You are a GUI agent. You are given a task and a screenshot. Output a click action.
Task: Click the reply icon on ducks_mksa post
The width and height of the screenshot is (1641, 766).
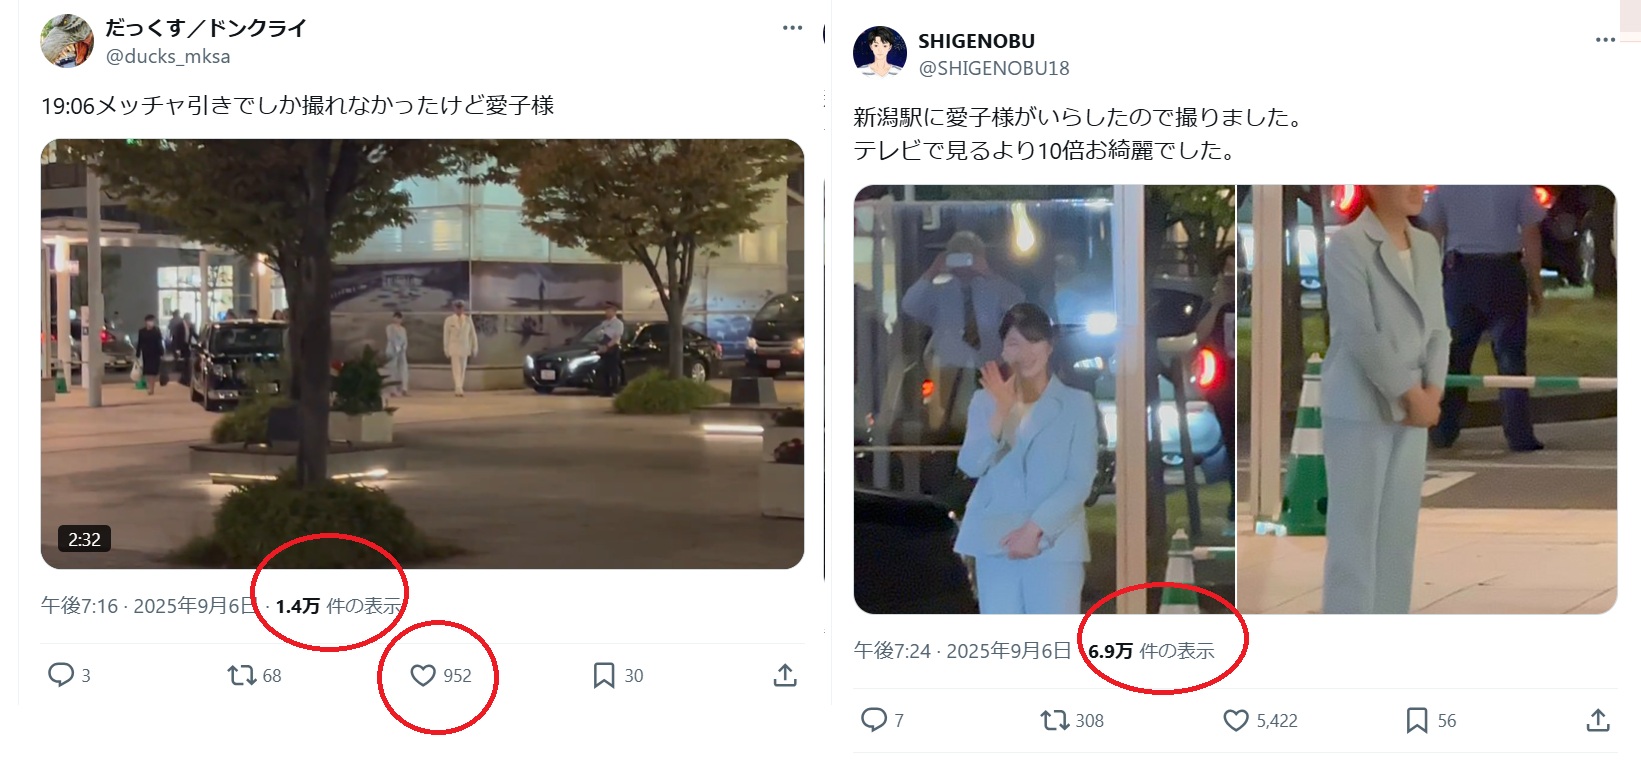pyautogui.click(x=61, y=675)
